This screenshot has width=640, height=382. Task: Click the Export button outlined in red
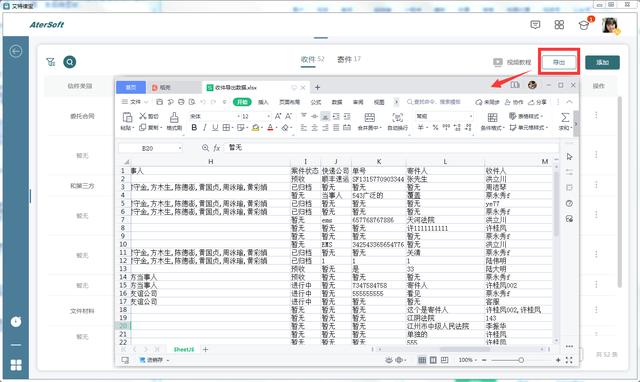click(x=559, y=62)
